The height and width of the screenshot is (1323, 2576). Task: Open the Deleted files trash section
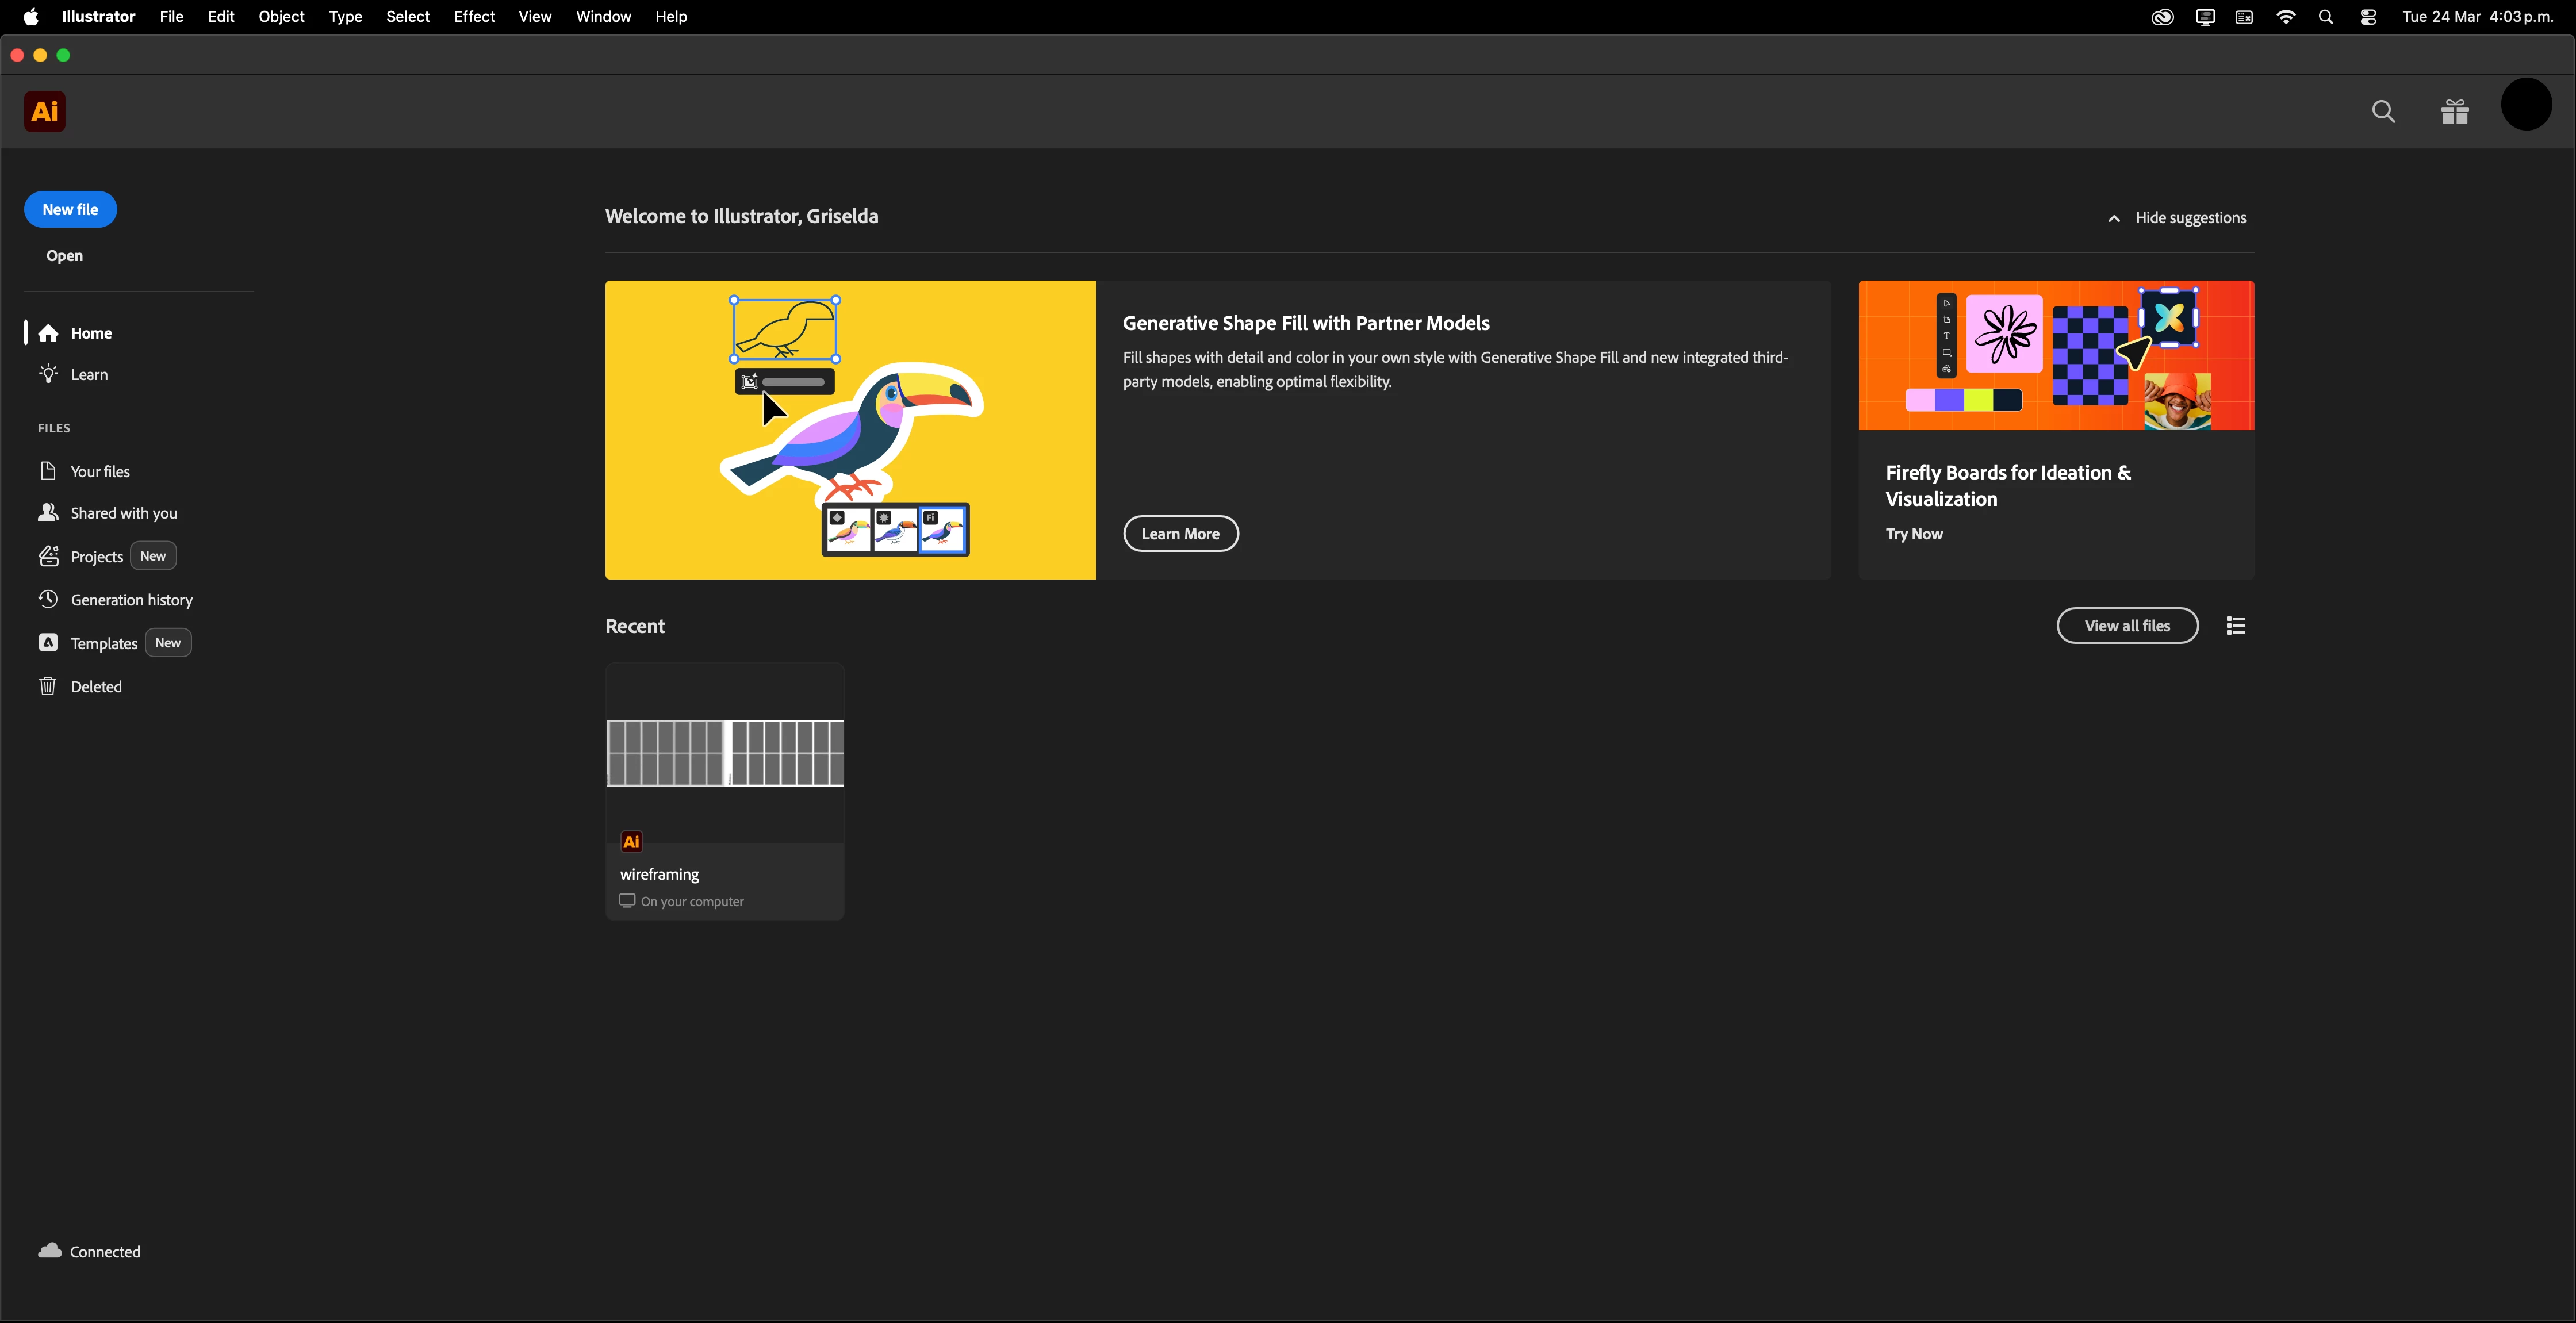point(96,686)
